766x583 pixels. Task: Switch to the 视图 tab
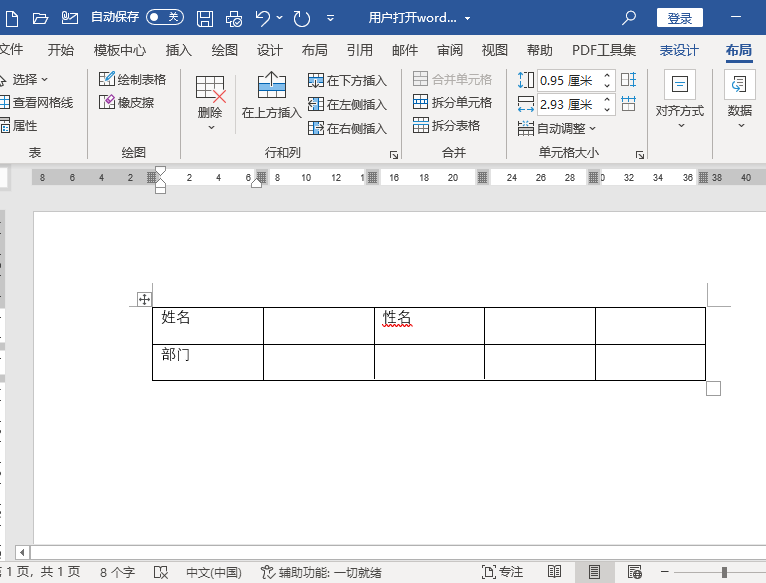coord(494,50)
